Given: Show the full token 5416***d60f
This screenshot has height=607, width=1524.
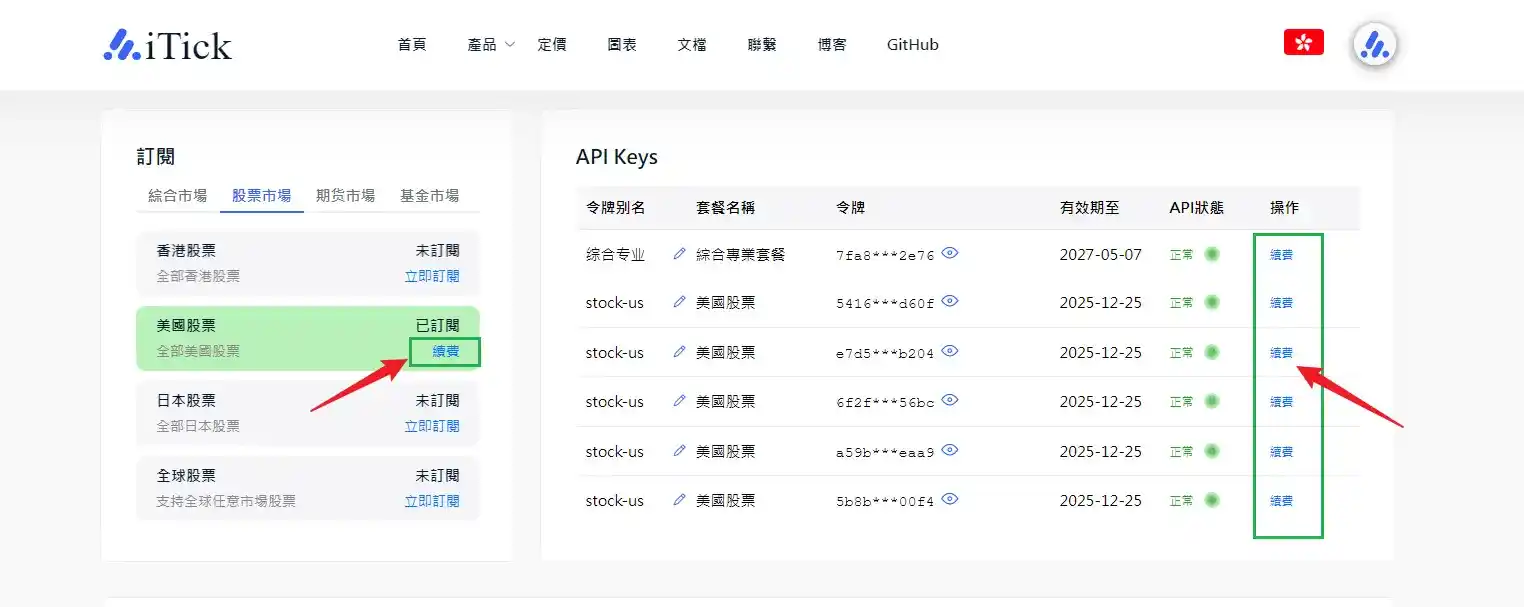Looking at the screenshot, I should coord(950,301).
